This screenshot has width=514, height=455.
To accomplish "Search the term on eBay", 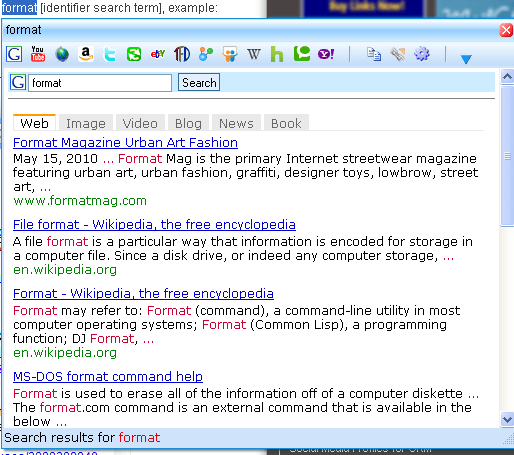I will 158,54.
